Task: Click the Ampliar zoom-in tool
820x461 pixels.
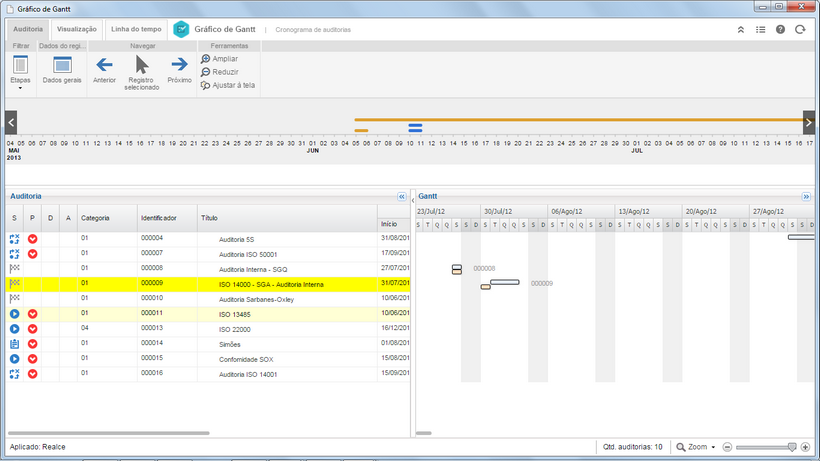Action: pos(219,59)
